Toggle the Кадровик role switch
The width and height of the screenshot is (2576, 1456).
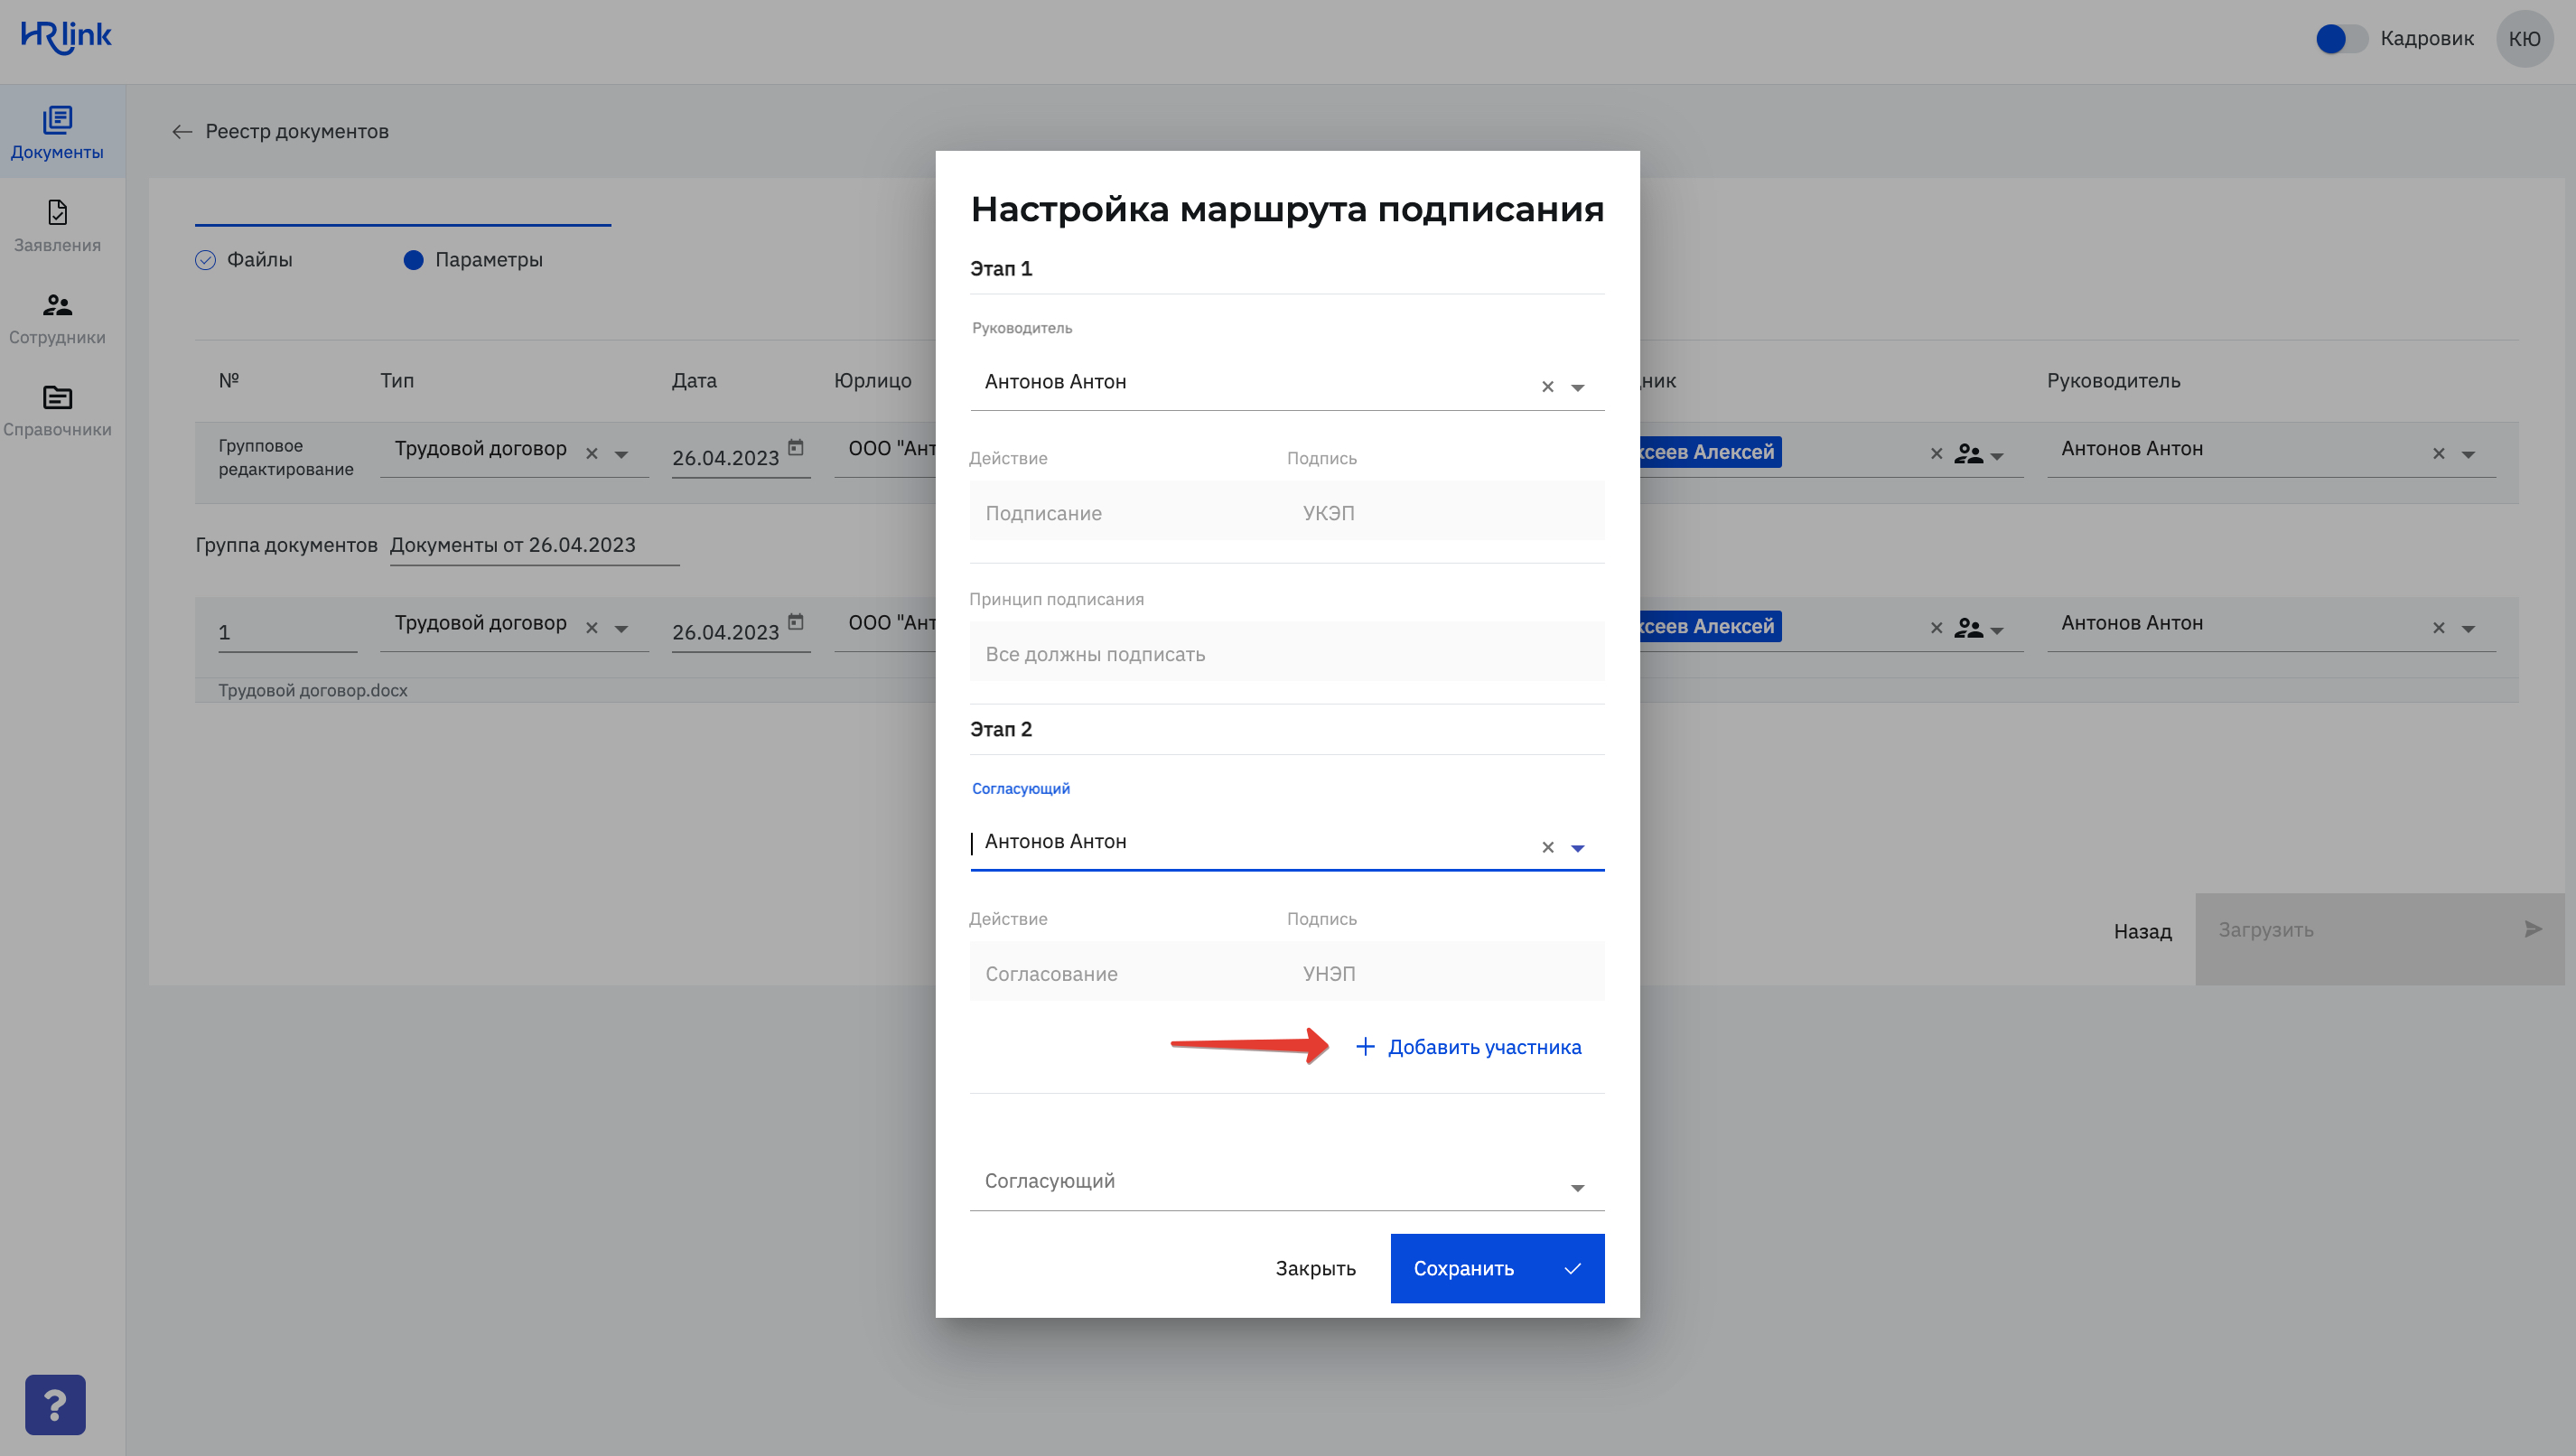[x=2341, y=39]
